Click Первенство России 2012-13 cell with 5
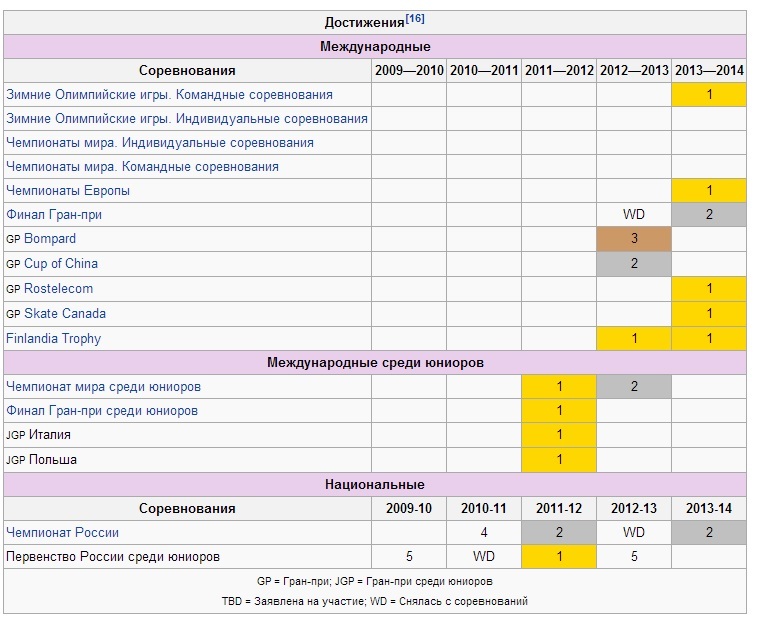 (634, 557)
